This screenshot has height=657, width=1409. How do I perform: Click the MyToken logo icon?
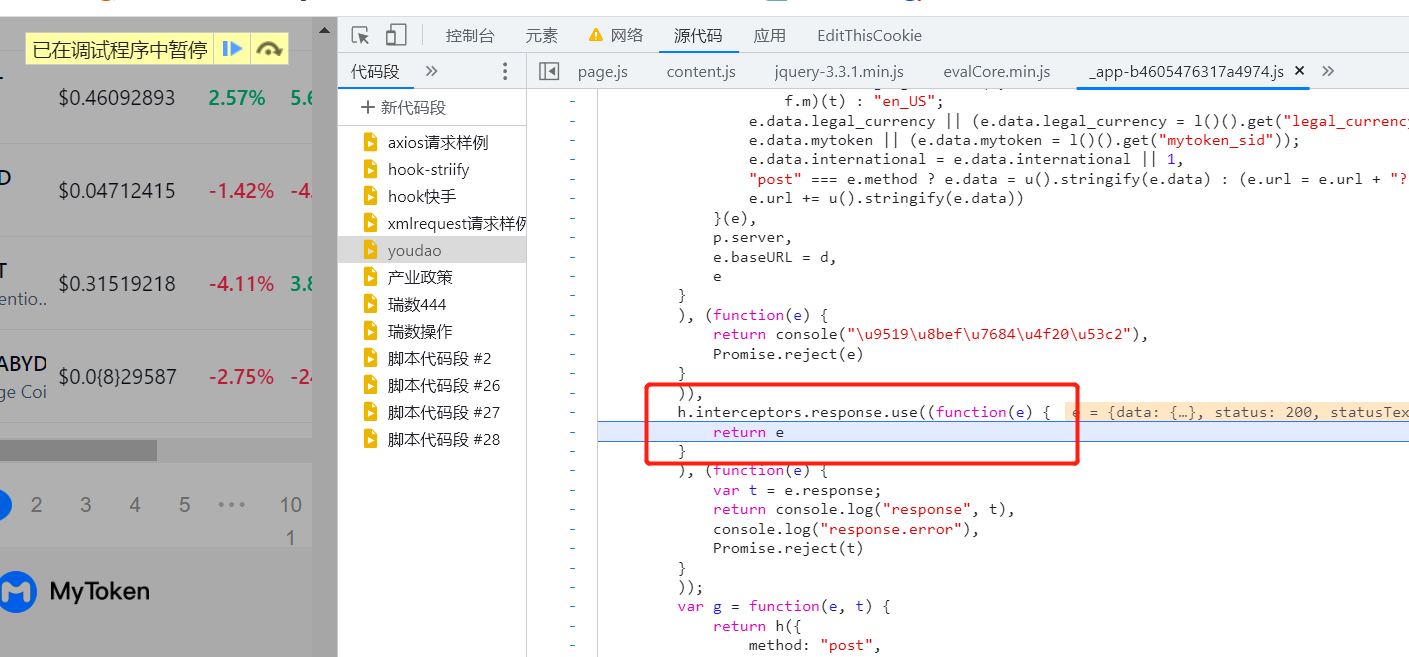click(x=17, y=592)
